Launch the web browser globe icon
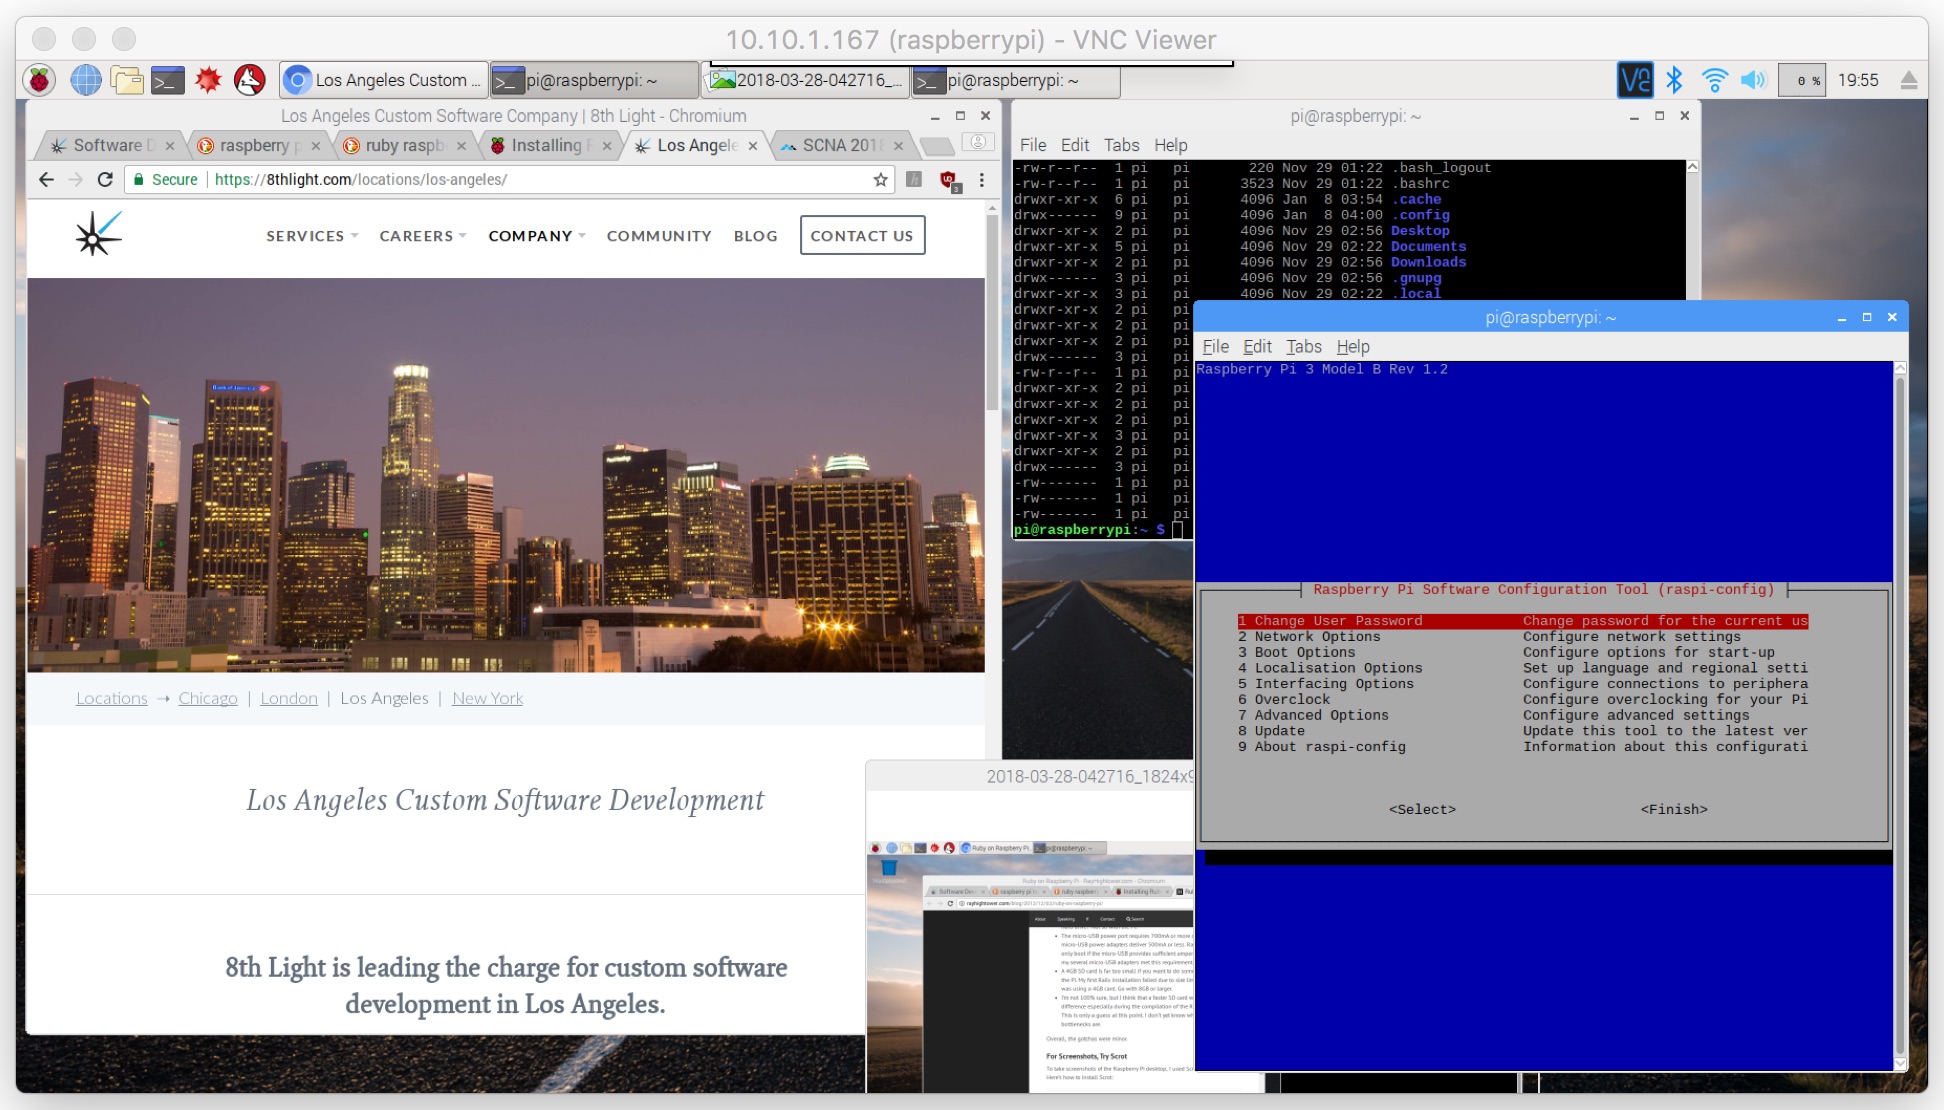 tap(86, 80)
